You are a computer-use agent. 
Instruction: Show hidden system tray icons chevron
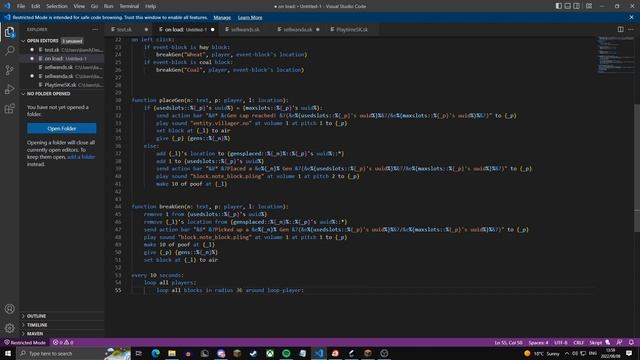click(x=567, y=353)
